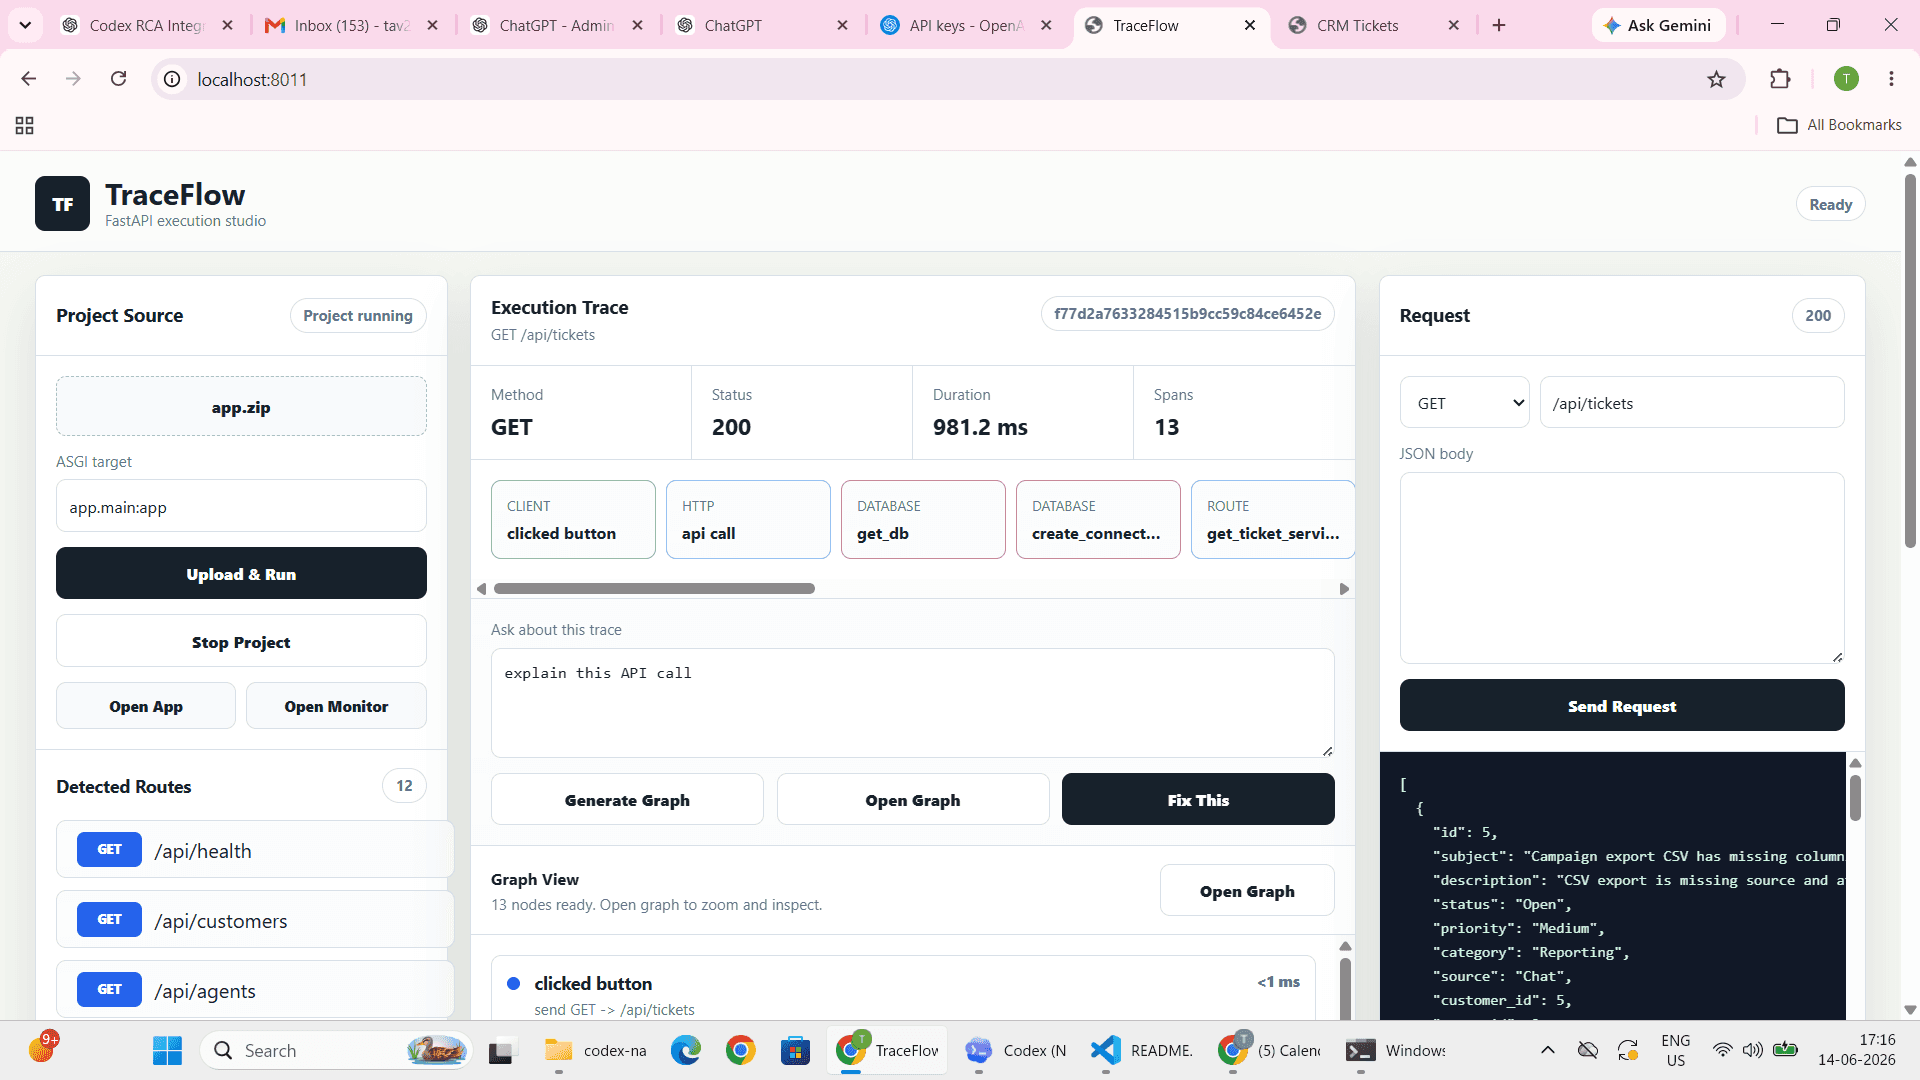Open Codex app from taskbar
This screenshot has height=1080, width=1920.
[1017, 1050]
